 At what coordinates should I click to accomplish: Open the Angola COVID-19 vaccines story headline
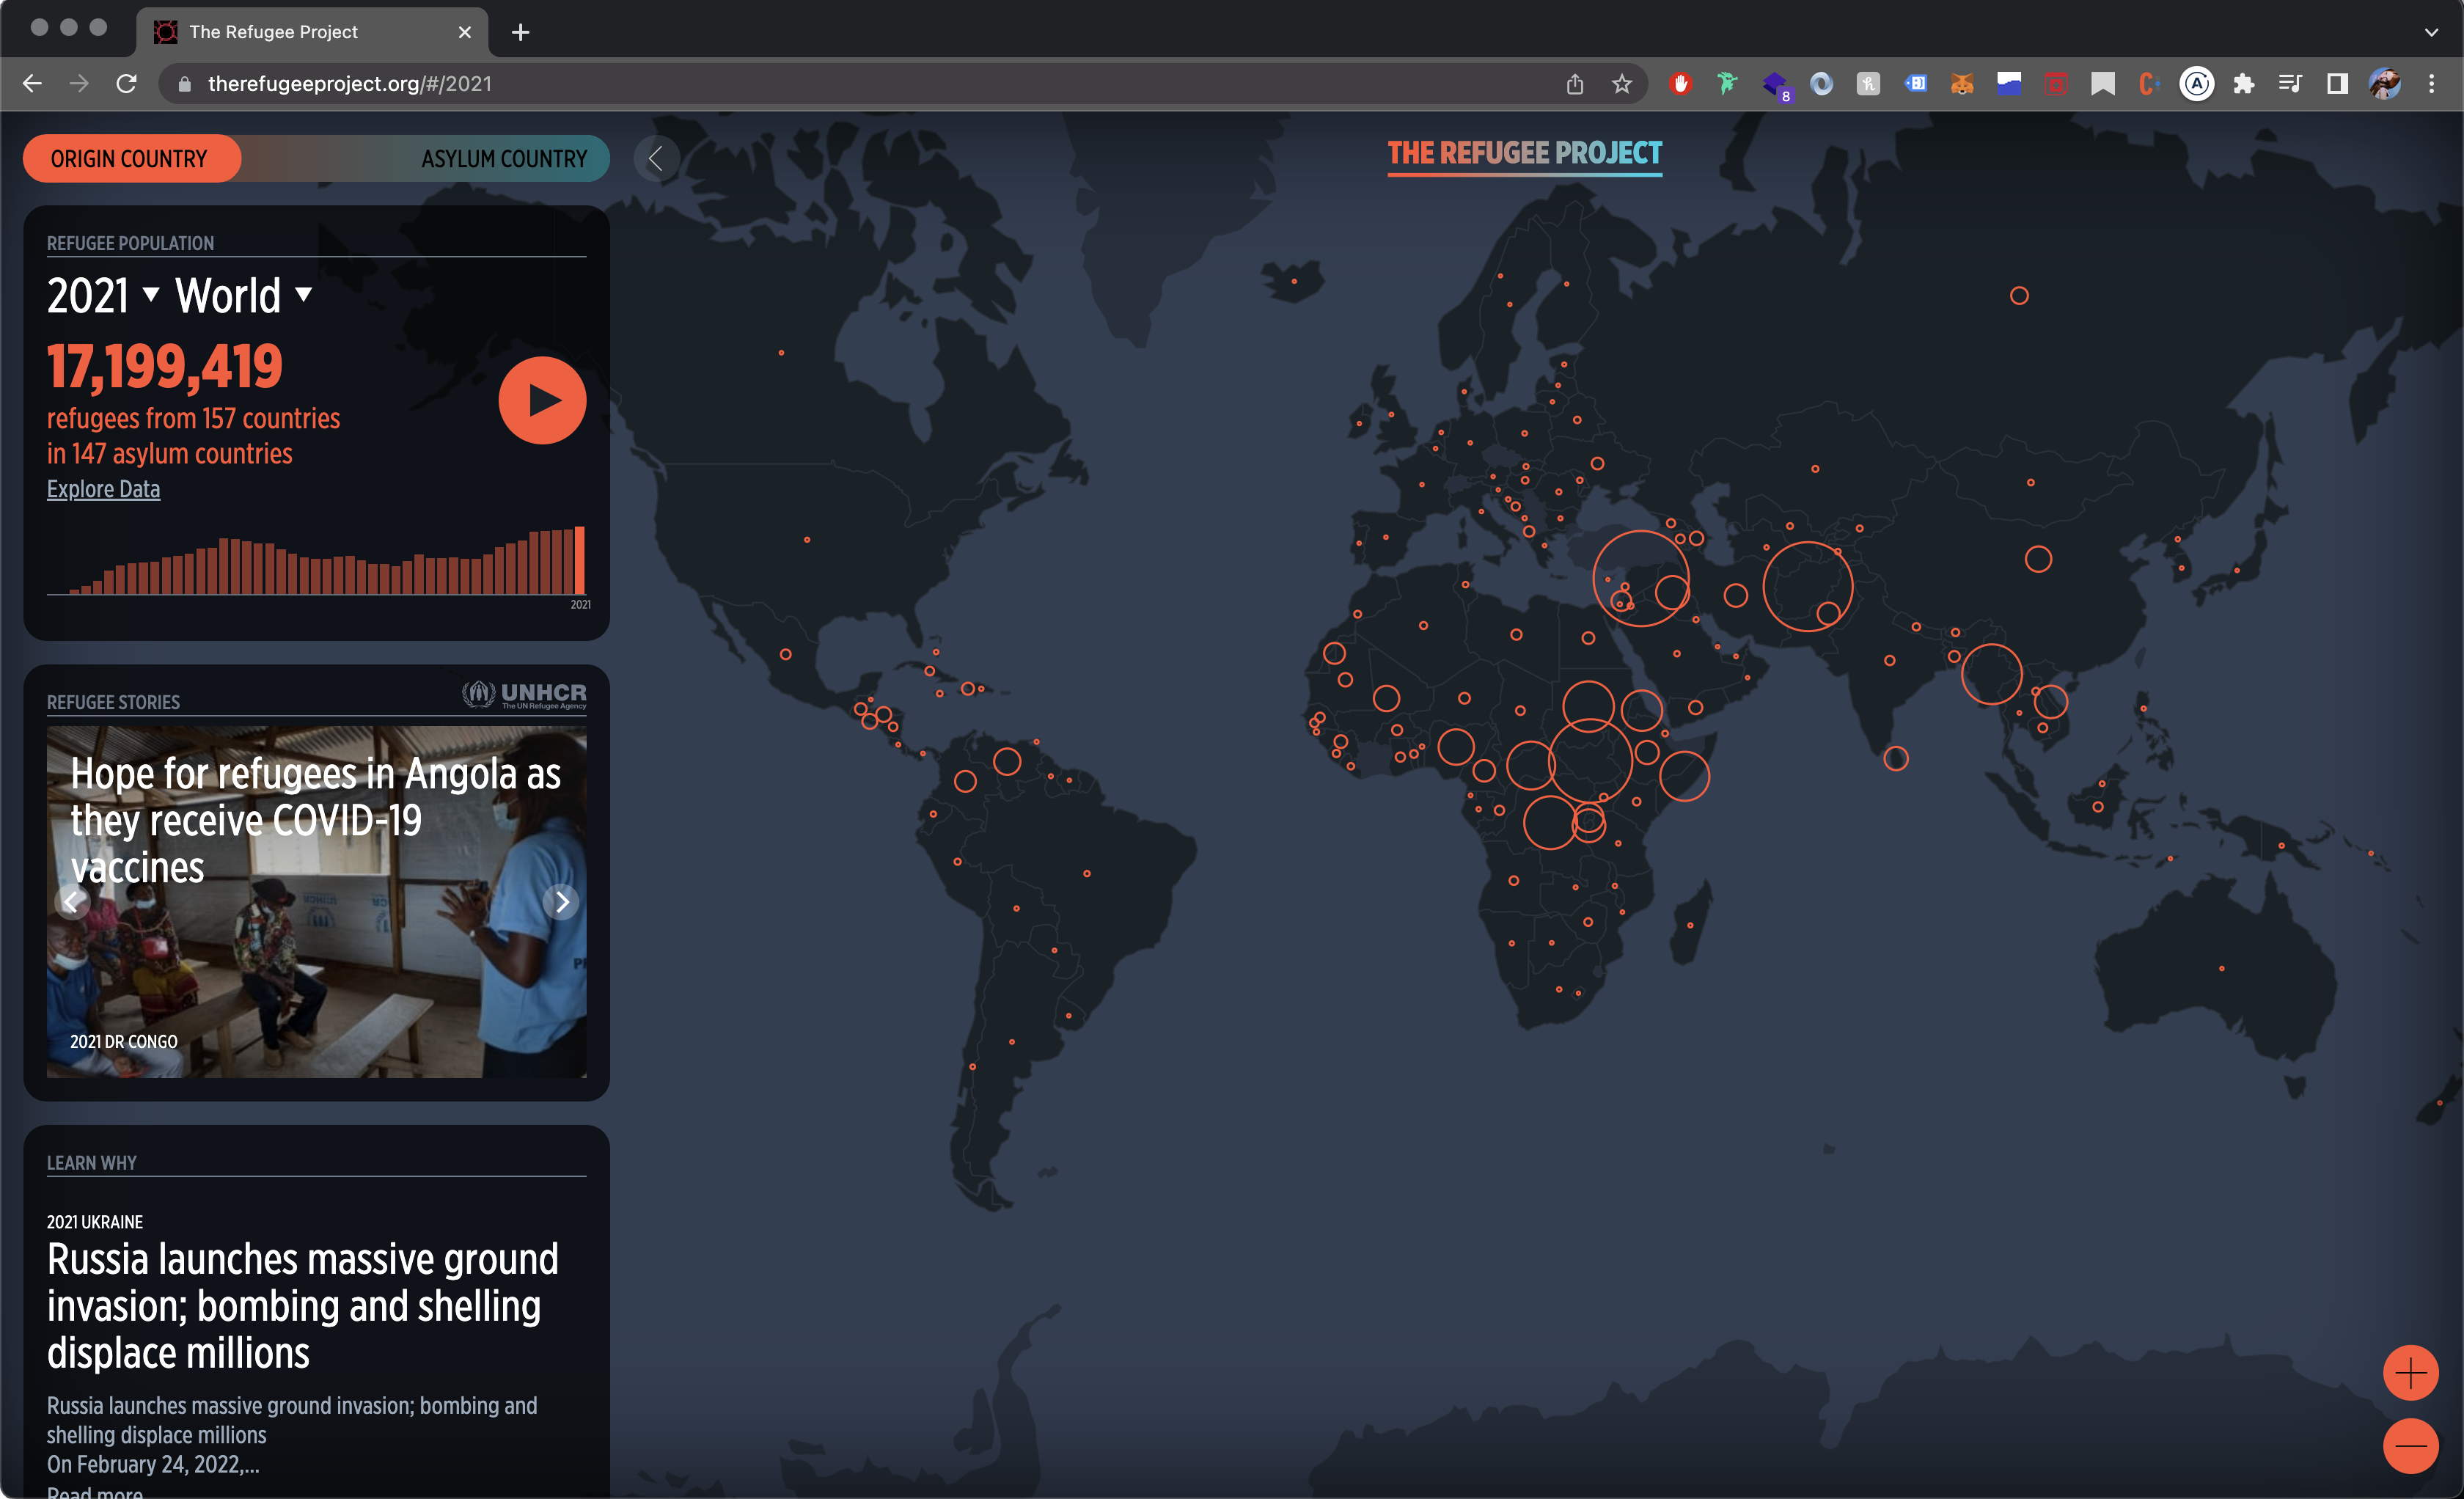(x=315, y=821)
